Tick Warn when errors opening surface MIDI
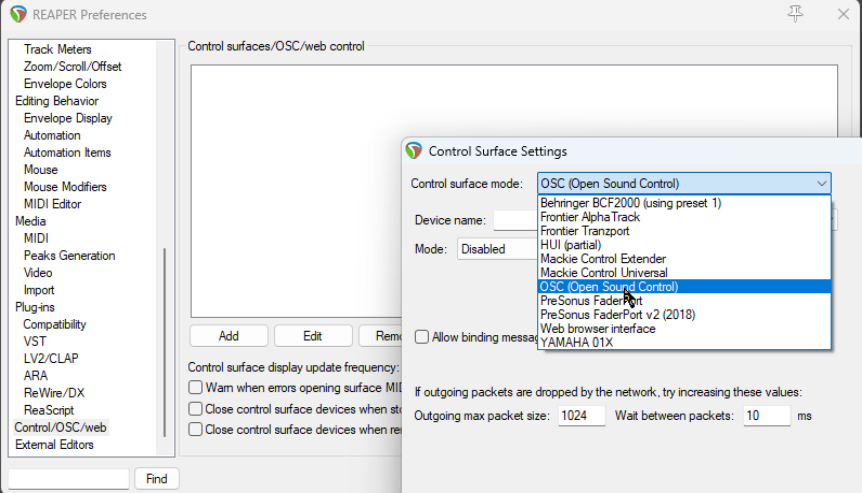Screen dimensions: 862x493 tap(195, 387)
